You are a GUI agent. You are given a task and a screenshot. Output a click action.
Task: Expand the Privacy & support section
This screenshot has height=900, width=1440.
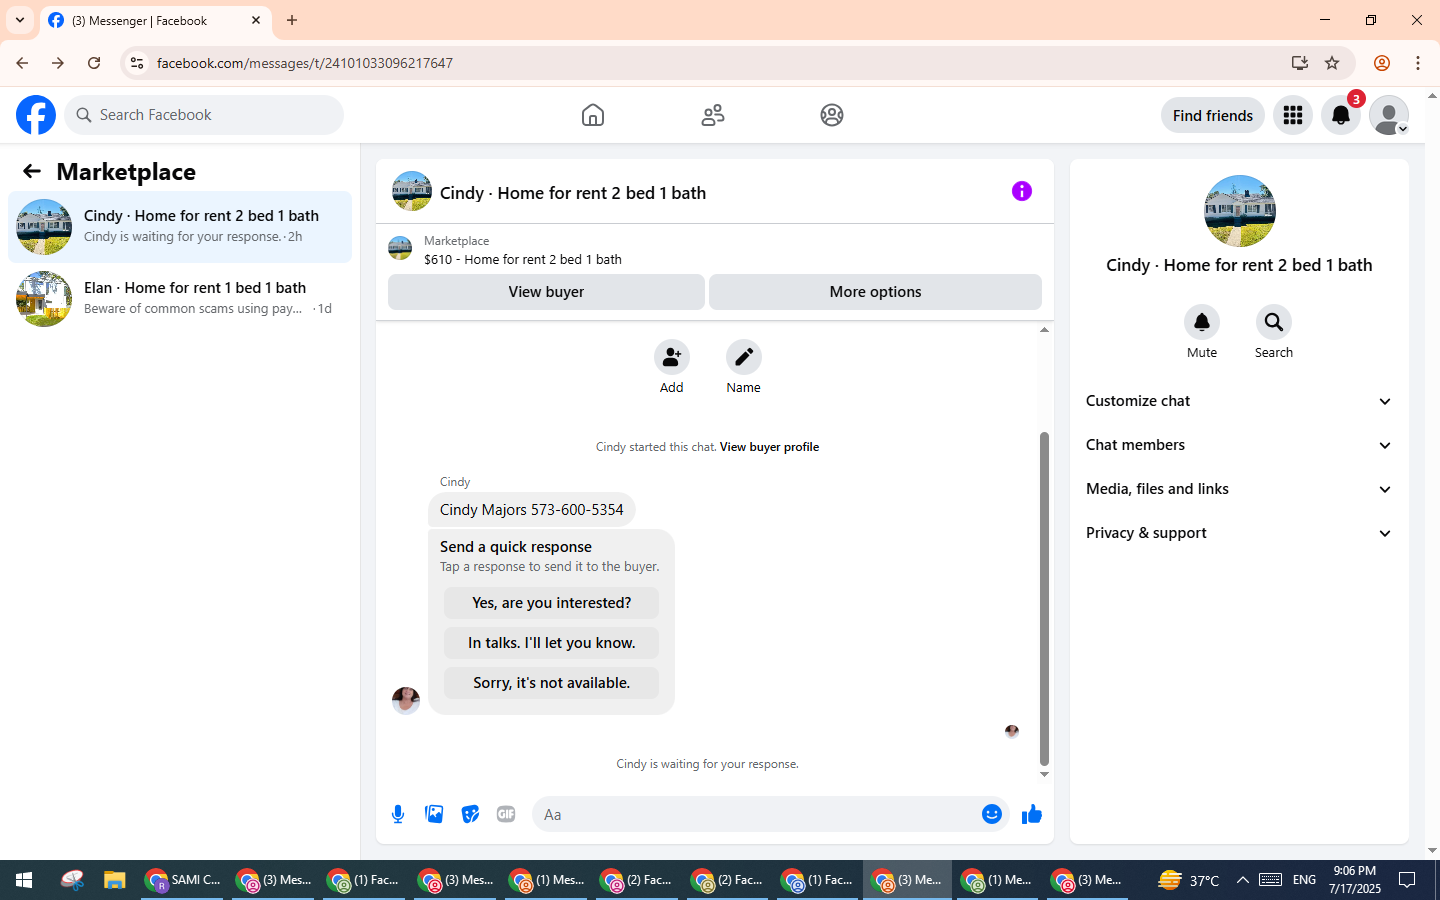[x=1240, y=533]
